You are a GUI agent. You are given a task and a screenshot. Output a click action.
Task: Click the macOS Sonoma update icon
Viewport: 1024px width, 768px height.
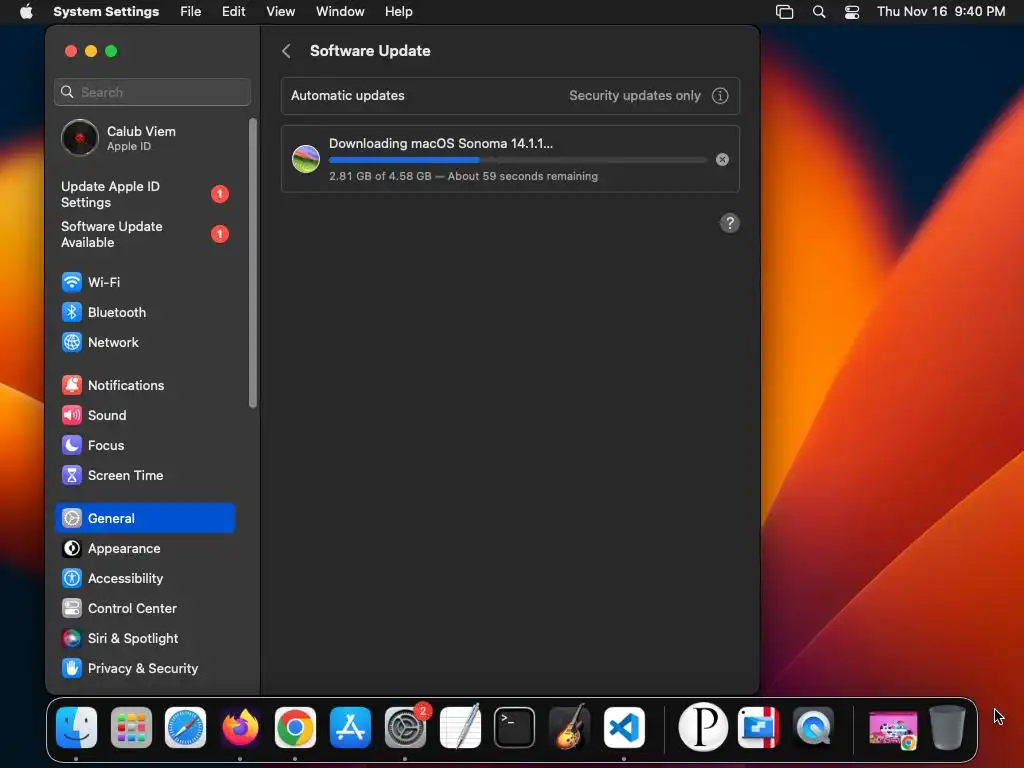tap(306, 159)
